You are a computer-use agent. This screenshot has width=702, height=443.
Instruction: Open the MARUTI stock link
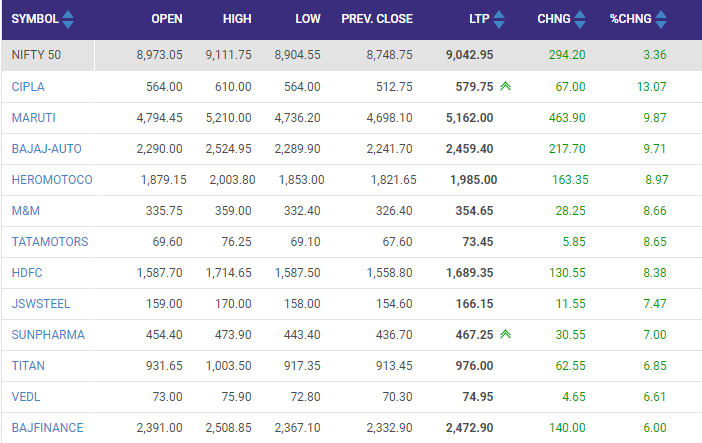pyautogui.click(x=33, y=118)
